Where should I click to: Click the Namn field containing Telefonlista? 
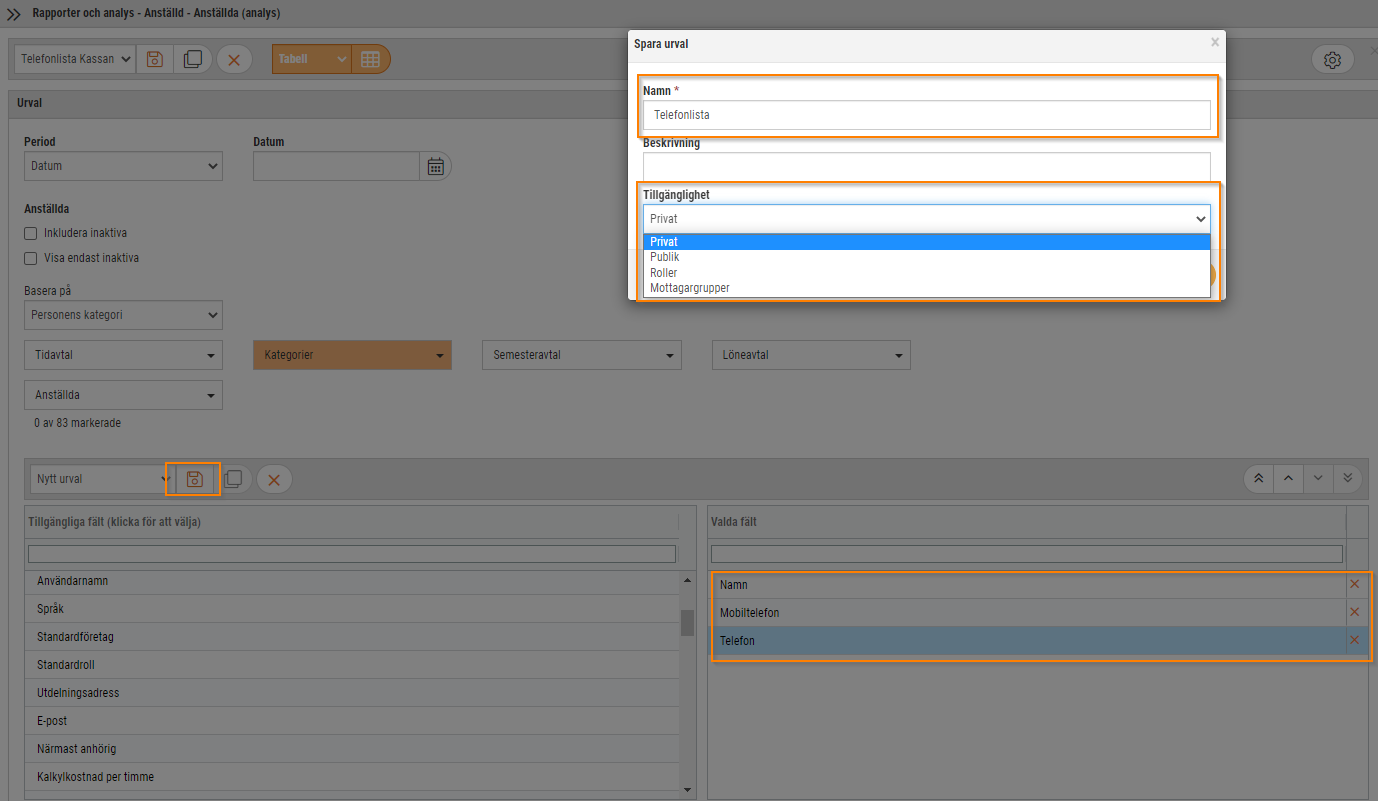click(926, 115)
